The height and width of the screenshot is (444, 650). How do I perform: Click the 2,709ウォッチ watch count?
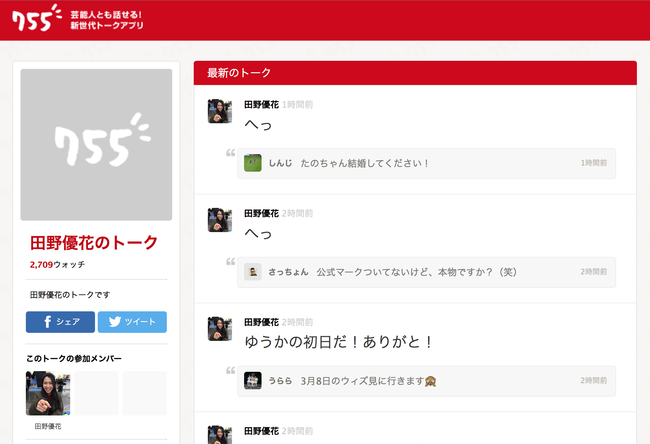(x=57, y=264)
